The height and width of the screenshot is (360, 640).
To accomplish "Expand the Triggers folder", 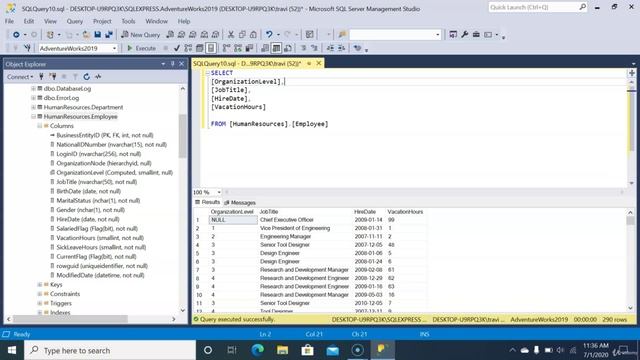I will (40, 303).
